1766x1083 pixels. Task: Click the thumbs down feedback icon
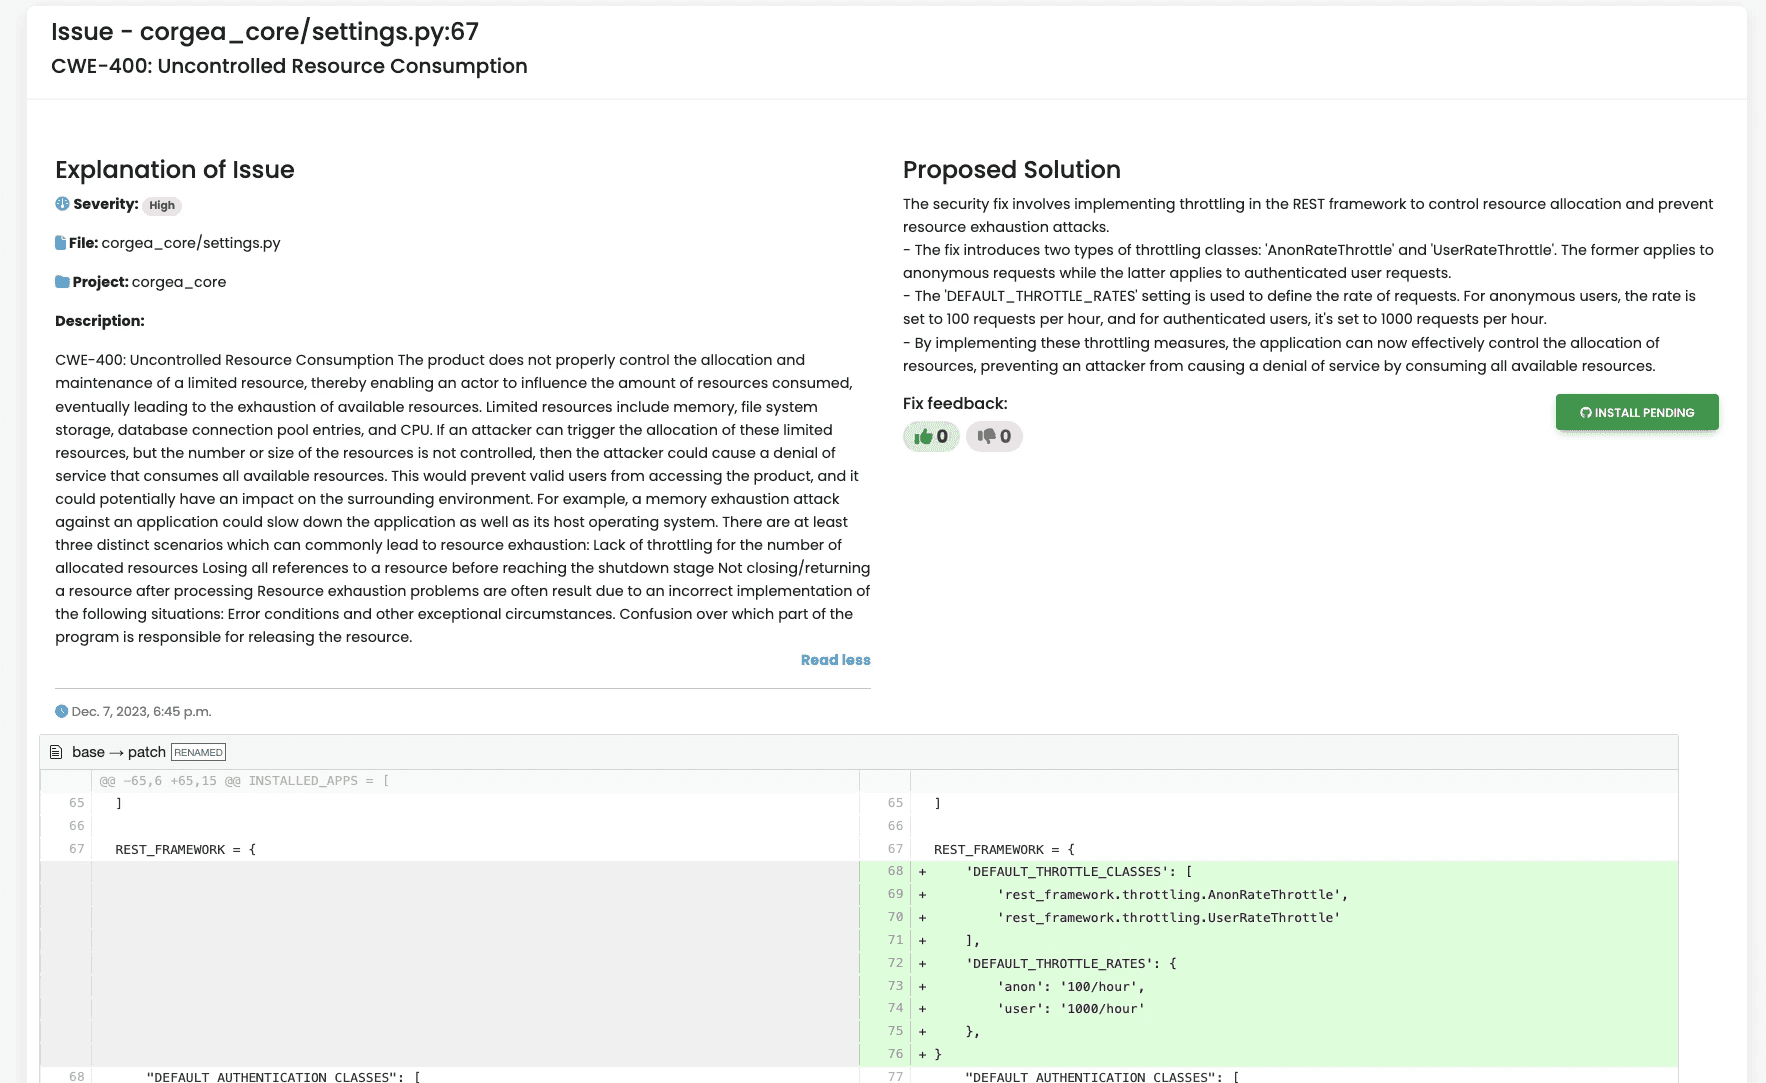tap(986, 437)
